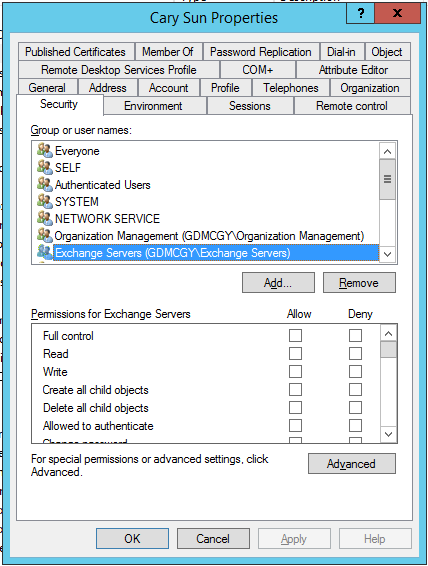Check Allow for Read permission

click(295, 353)
